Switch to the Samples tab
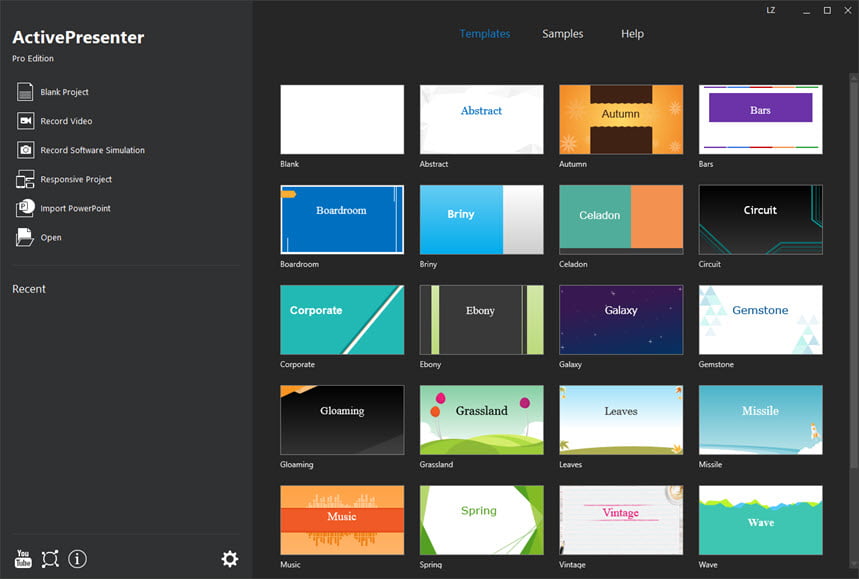Image resolution: width=859 pixels, height=579 pixels. pyautogui.click(x=563, y=33)
